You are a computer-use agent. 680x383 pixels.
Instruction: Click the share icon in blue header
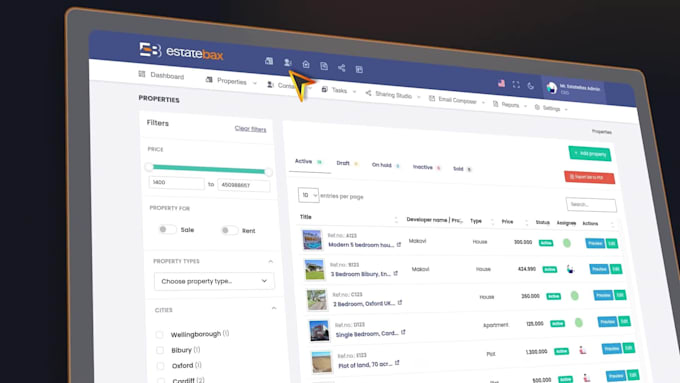click(x=341, y=68)
